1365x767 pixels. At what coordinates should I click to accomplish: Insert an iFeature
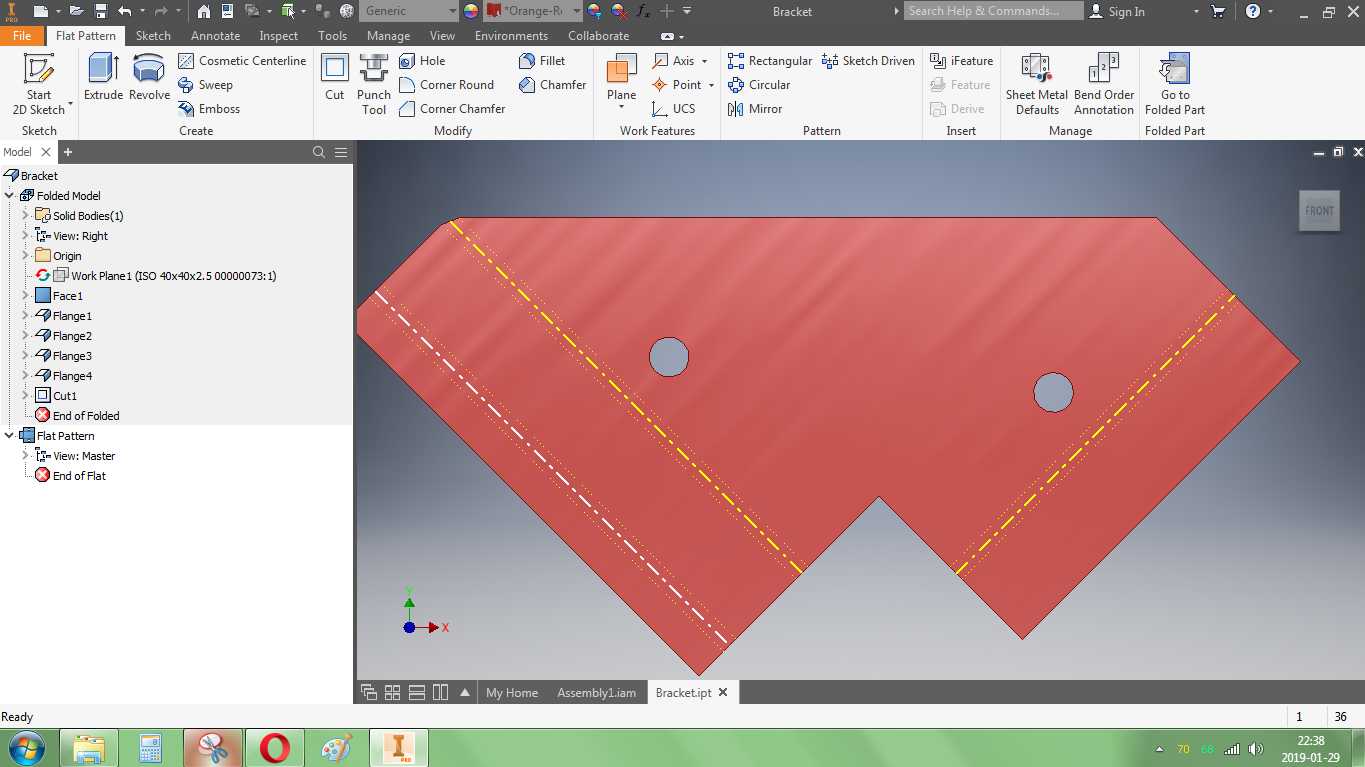961,61
